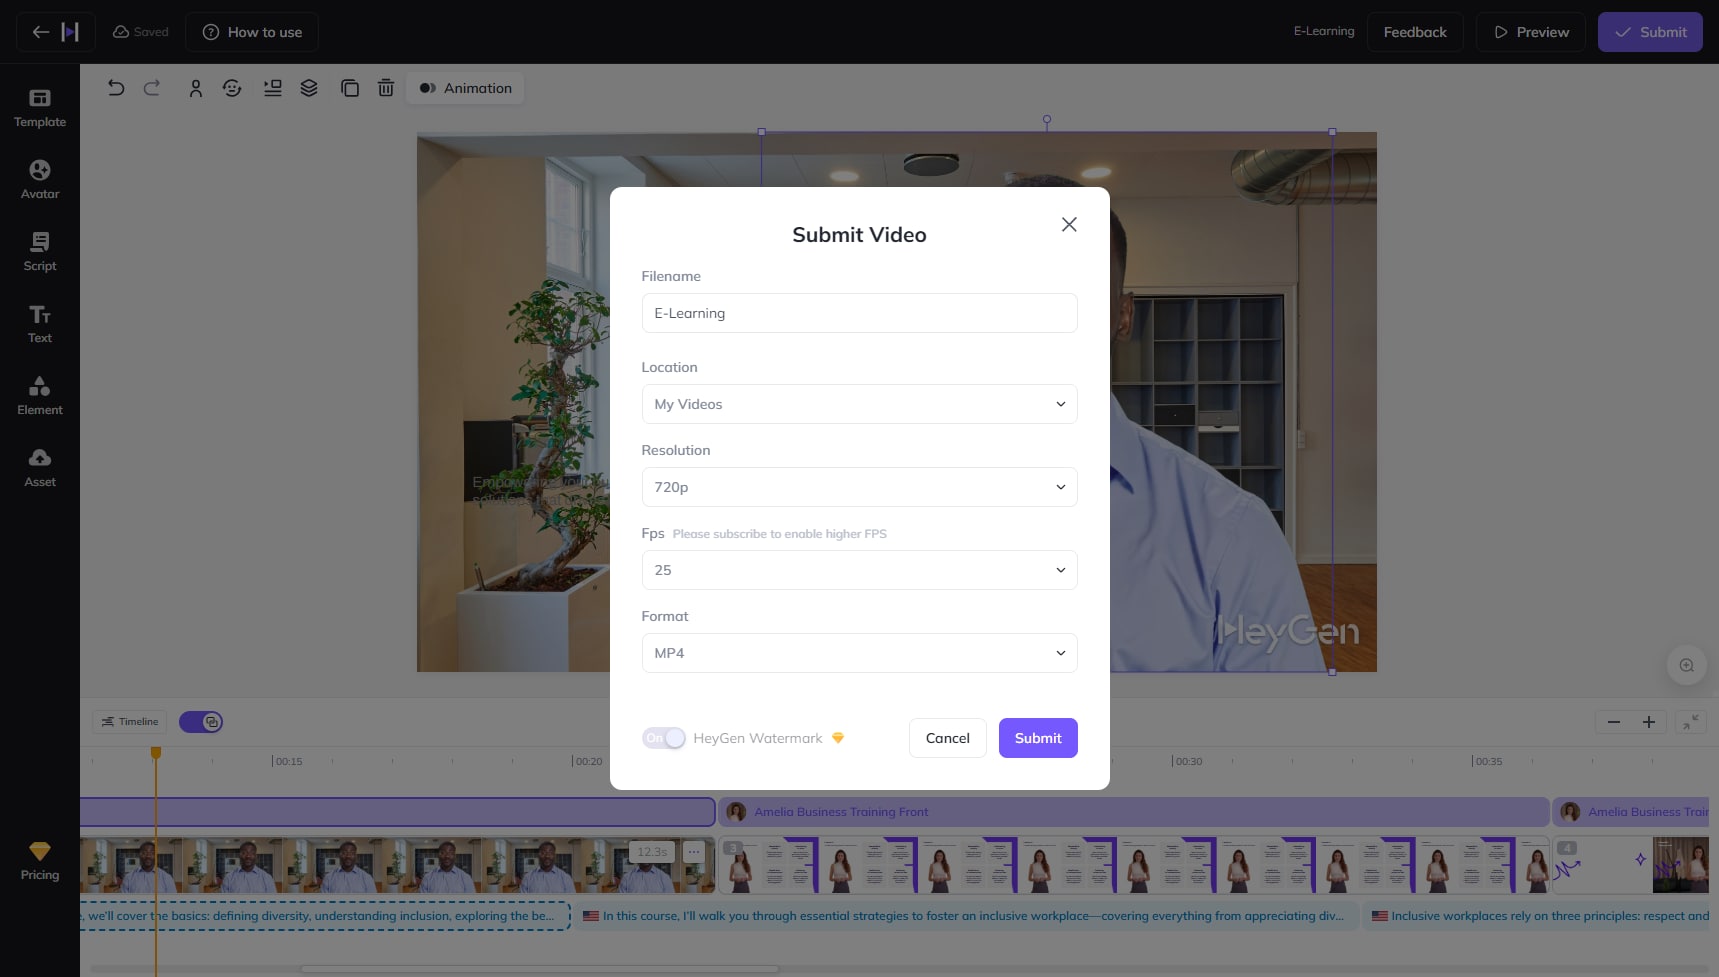The width and height of the screenshot is (1719, 977).
Task: Select the avatar person icon in toolbar
Action: (x=196, y=88)
